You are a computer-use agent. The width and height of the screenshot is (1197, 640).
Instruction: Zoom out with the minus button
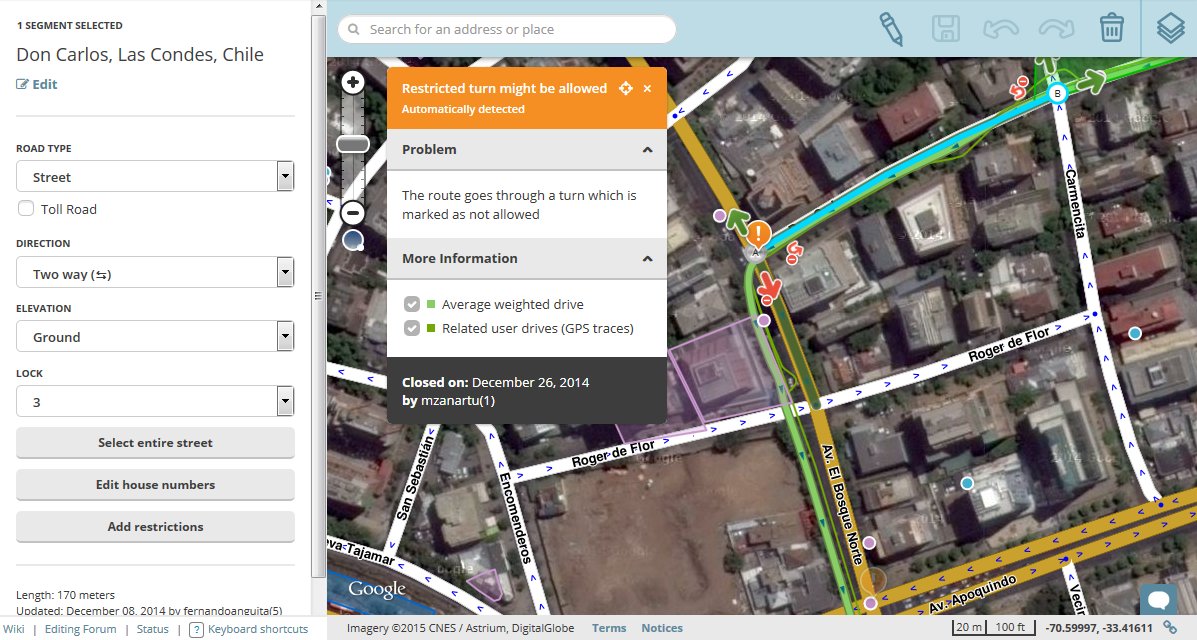[x=353, y=212]
